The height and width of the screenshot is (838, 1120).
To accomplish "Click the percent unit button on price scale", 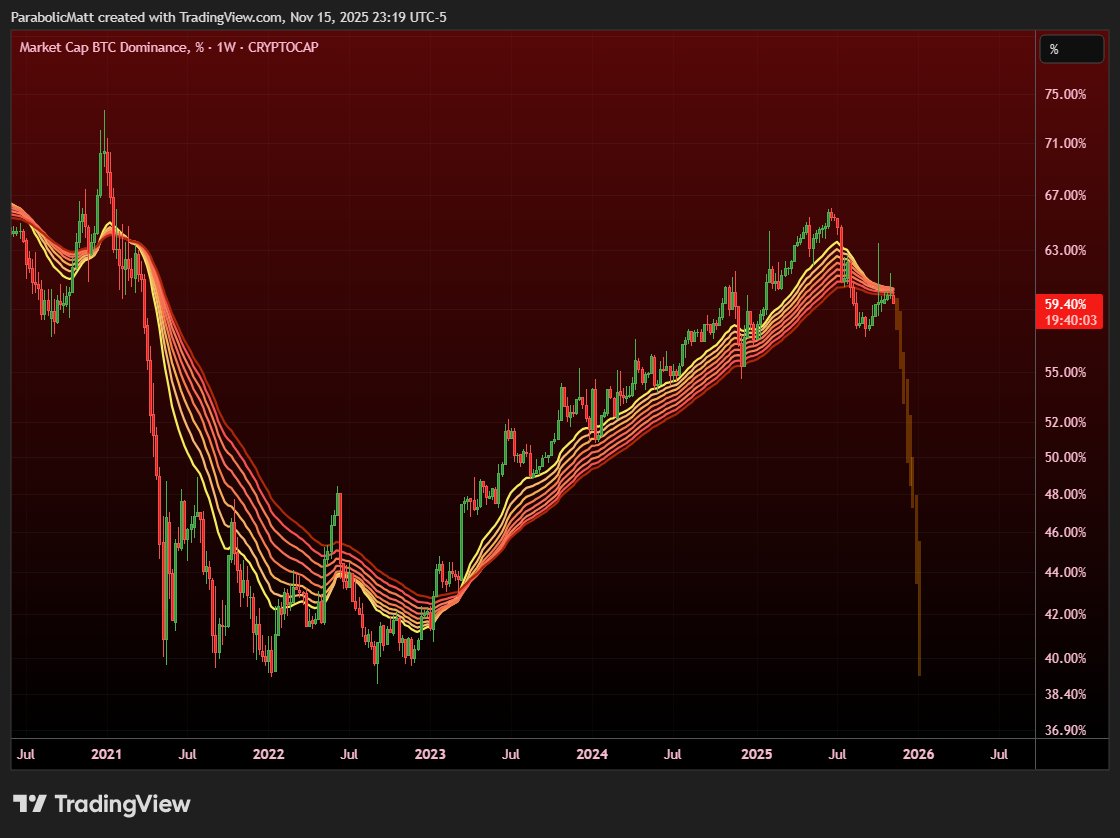I will (x=1070, y=48).
